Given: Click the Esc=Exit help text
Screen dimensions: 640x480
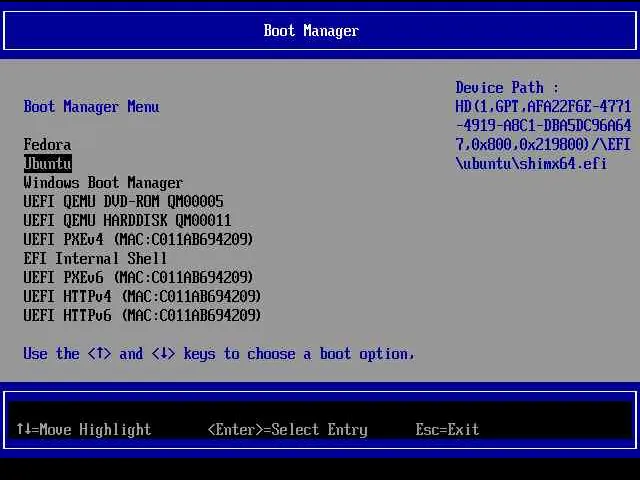Looking at the screenshot, I should point(447,429).
